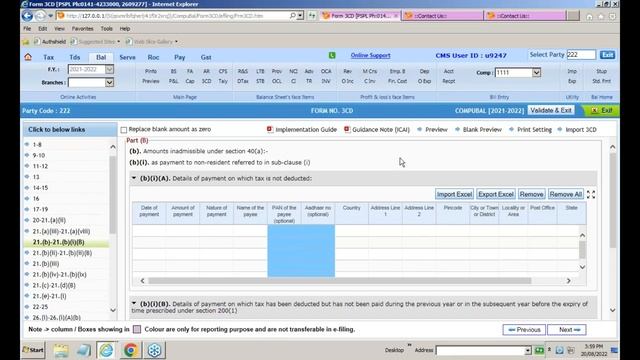
Task: Open Implementation Guide PDF icon
Action: 269,129
